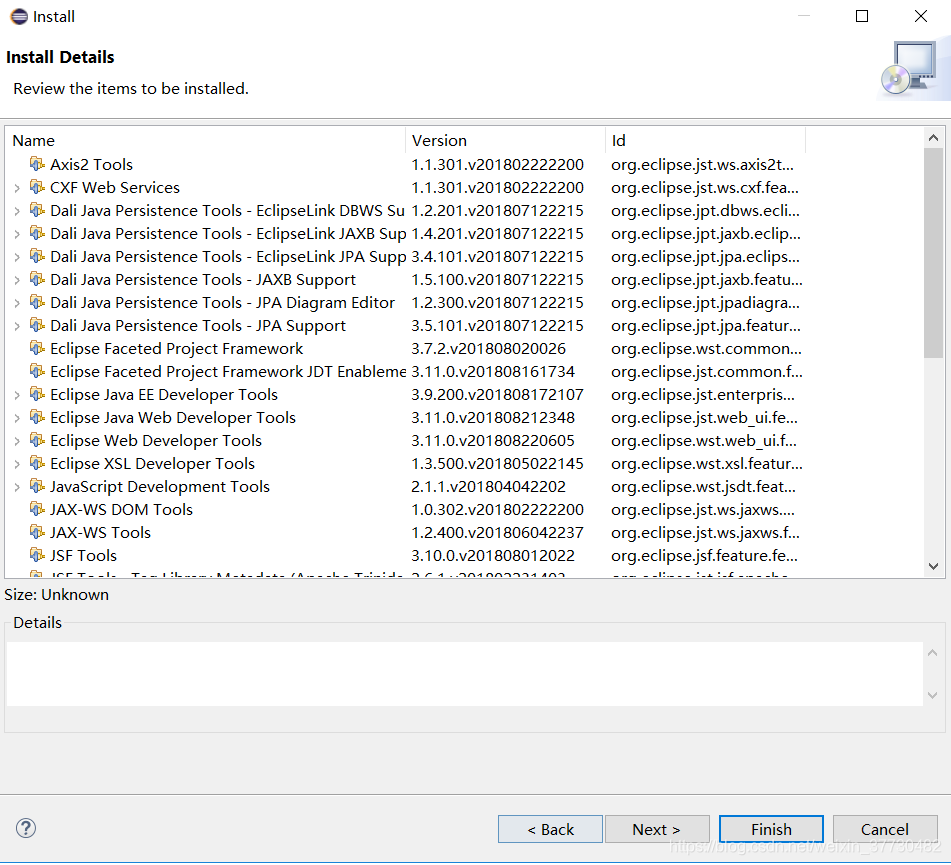951x865 pixels.
Task: Expand Eclipse Java Web Developer Tools
Action: (x=17, y=419)
